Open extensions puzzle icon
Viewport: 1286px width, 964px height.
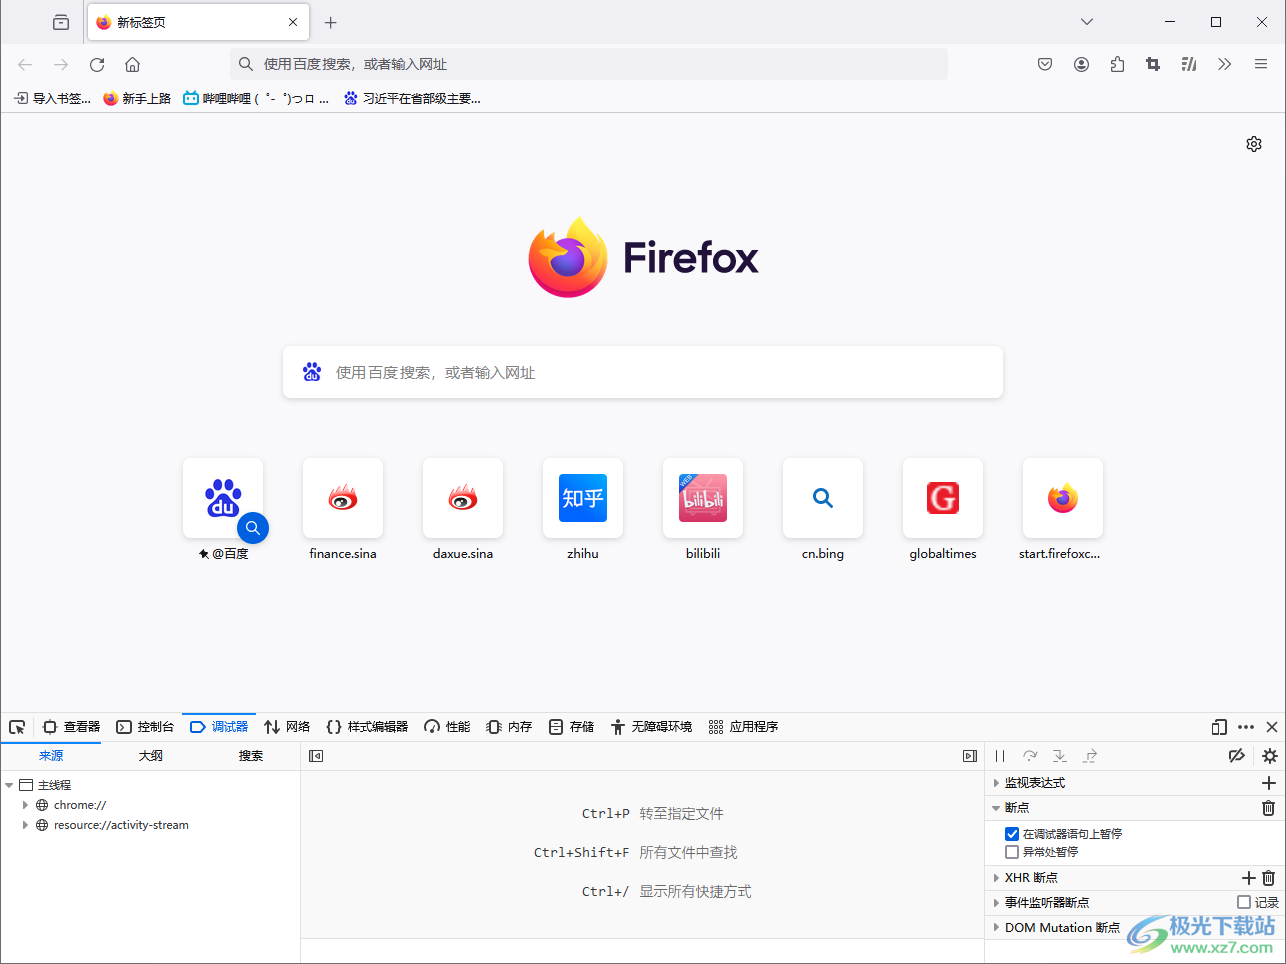(1117, 64)
